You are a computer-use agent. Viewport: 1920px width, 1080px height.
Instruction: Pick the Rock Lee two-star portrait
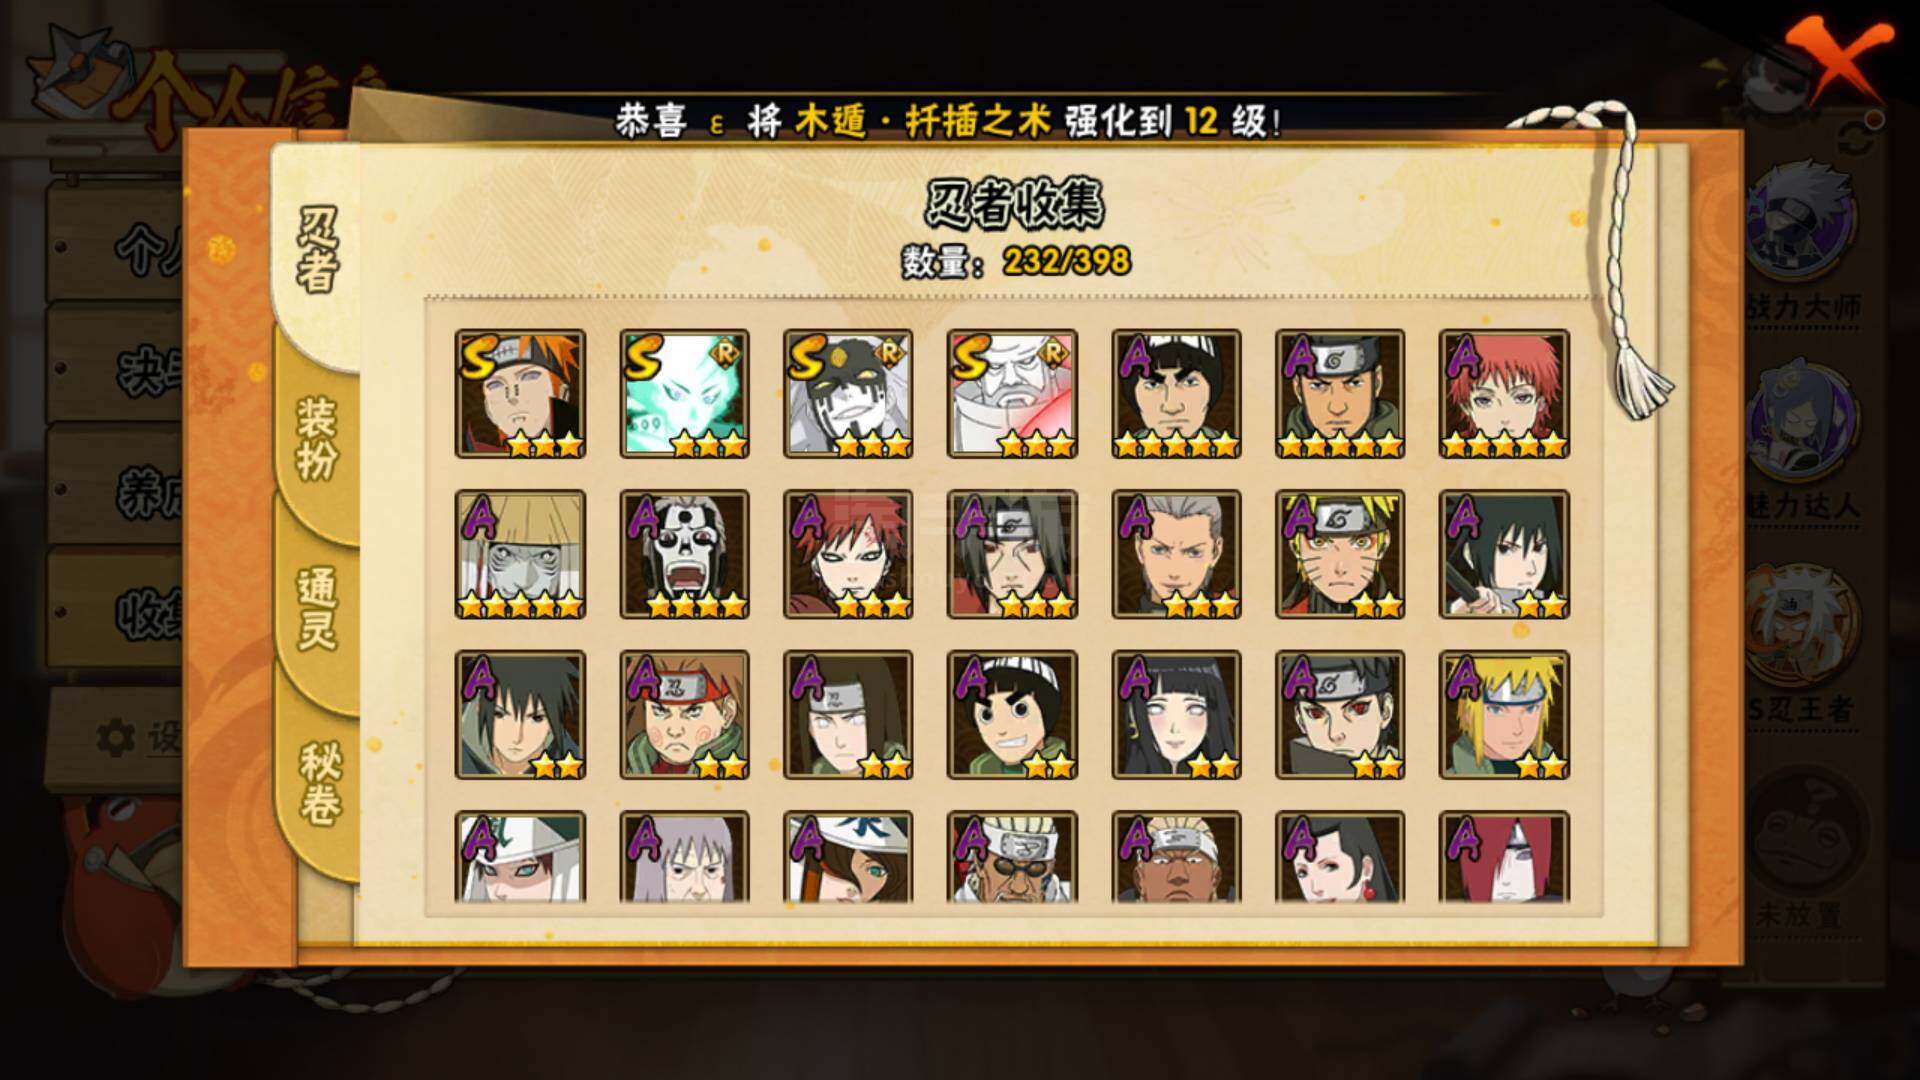pyautogui.click(x=1012, y=715)
